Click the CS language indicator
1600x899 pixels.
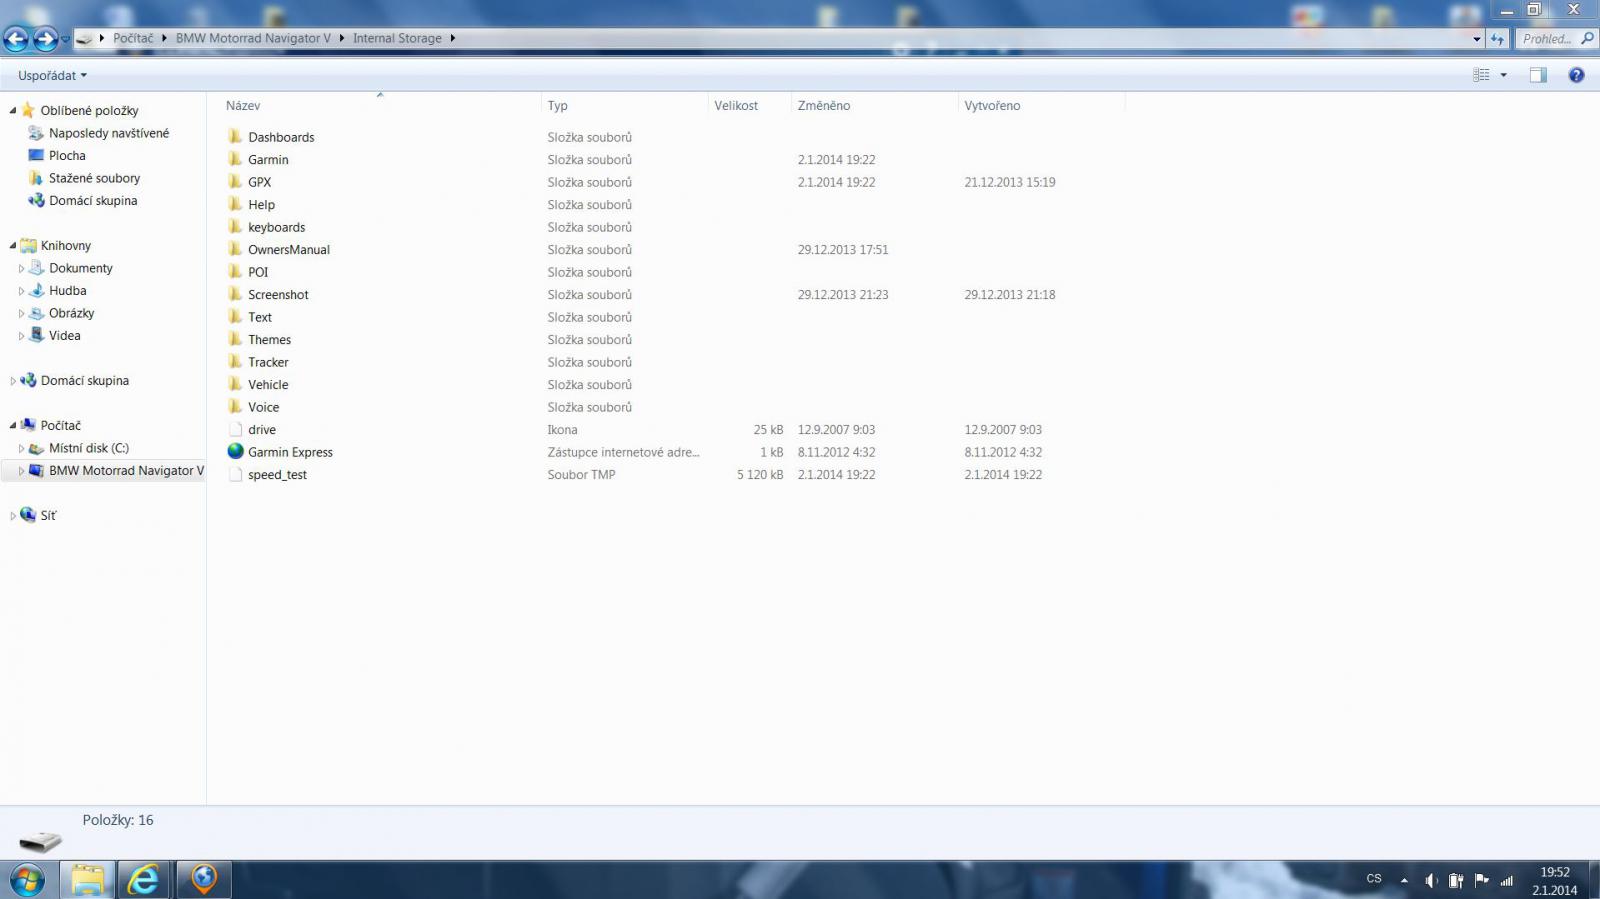coord(1374,879)
